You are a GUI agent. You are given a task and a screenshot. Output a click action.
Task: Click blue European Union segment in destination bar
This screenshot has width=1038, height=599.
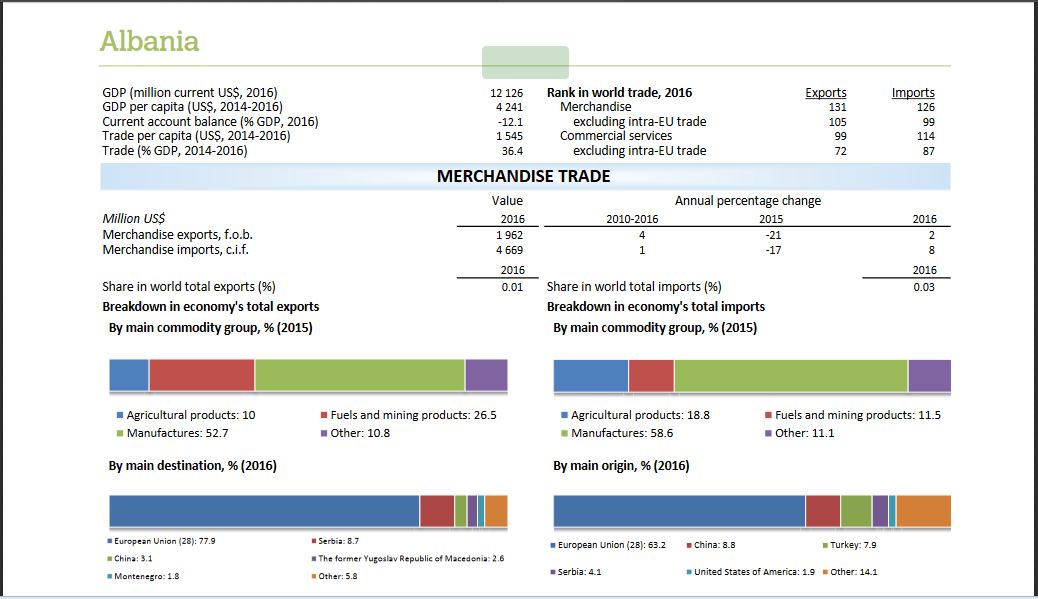click(x=264, y=510)
